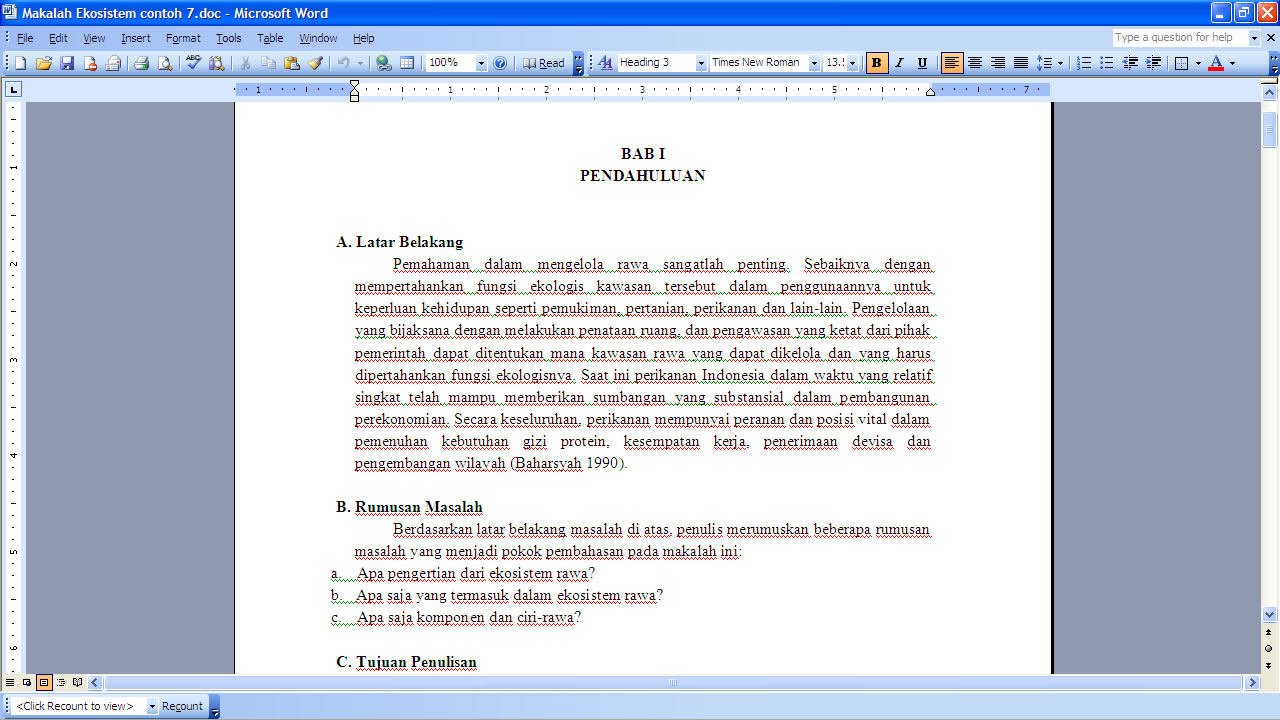Switch to Reading Layout view icon
Screen dimensions: 1280x720
pyautogui.click(x=78, y=683)
